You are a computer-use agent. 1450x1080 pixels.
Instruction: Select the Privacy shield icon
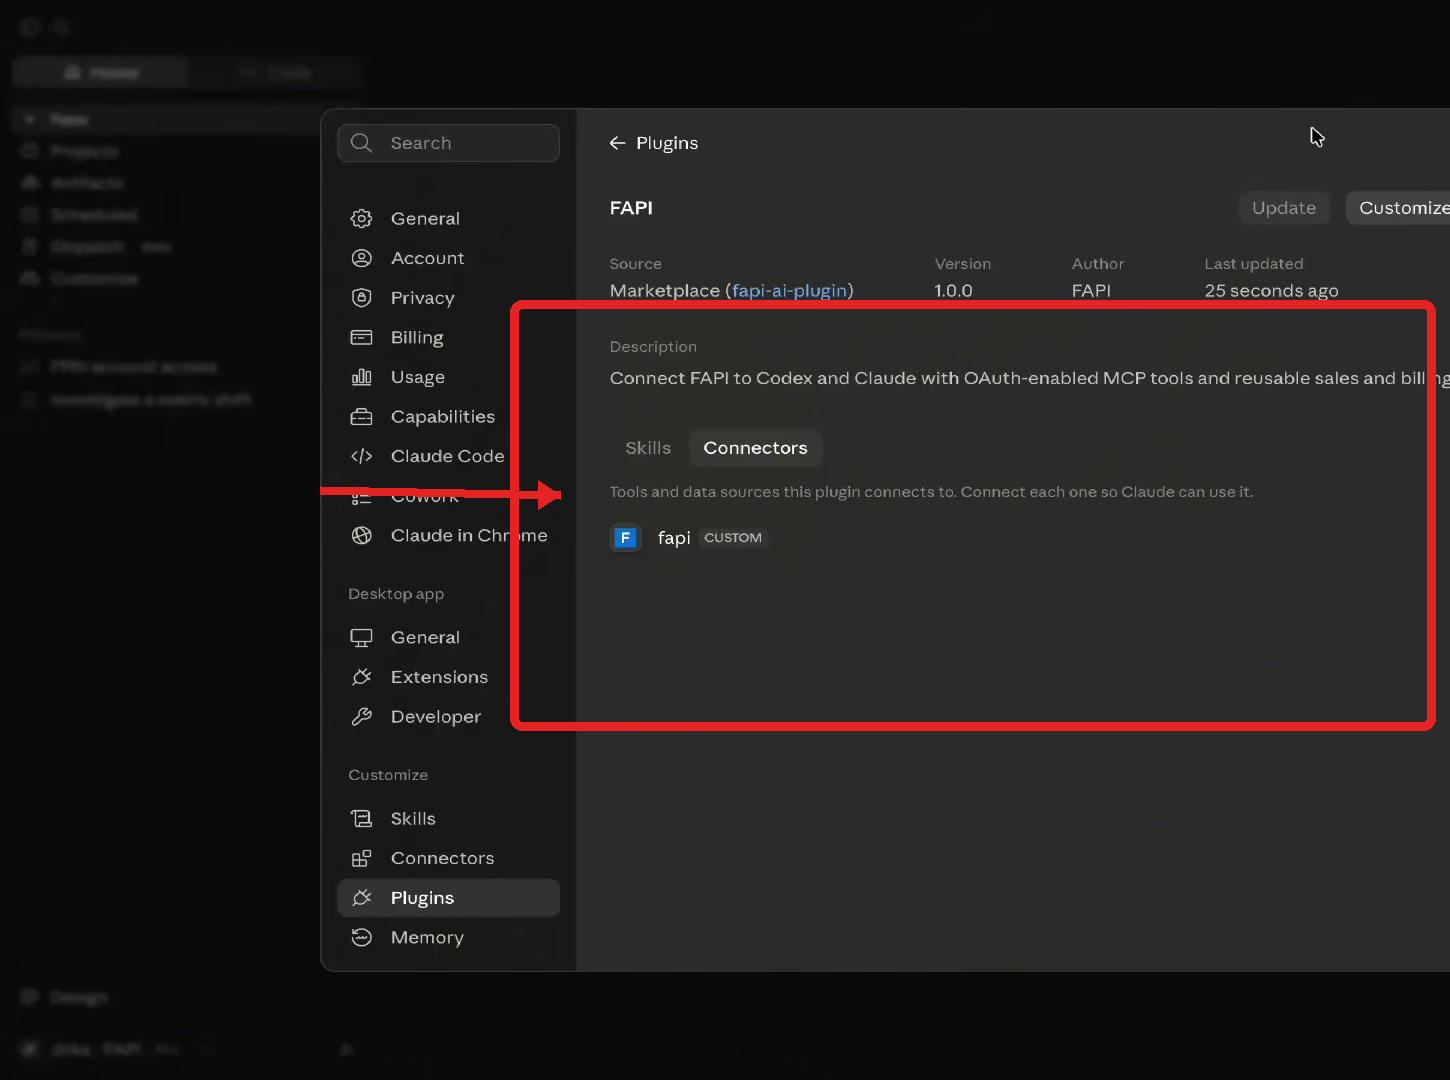[361, 298]
